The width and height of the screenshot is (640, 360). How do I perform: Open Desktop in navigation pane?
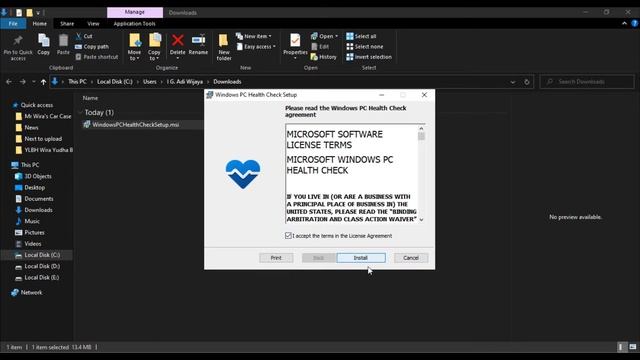(x=34, y=188)
